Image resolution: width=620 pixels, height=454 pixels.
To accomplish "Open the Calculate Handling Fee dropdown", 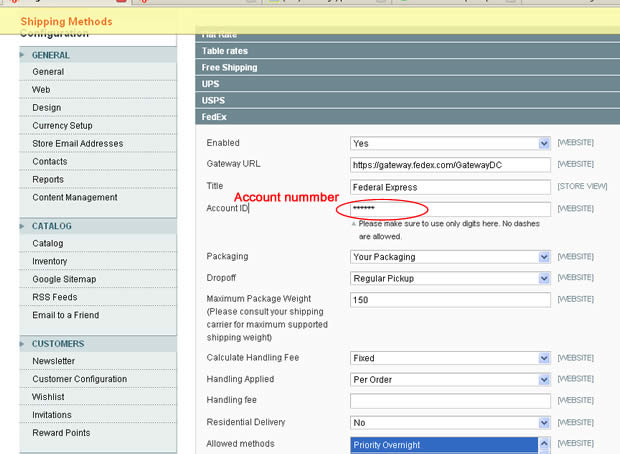I will 450,358.
